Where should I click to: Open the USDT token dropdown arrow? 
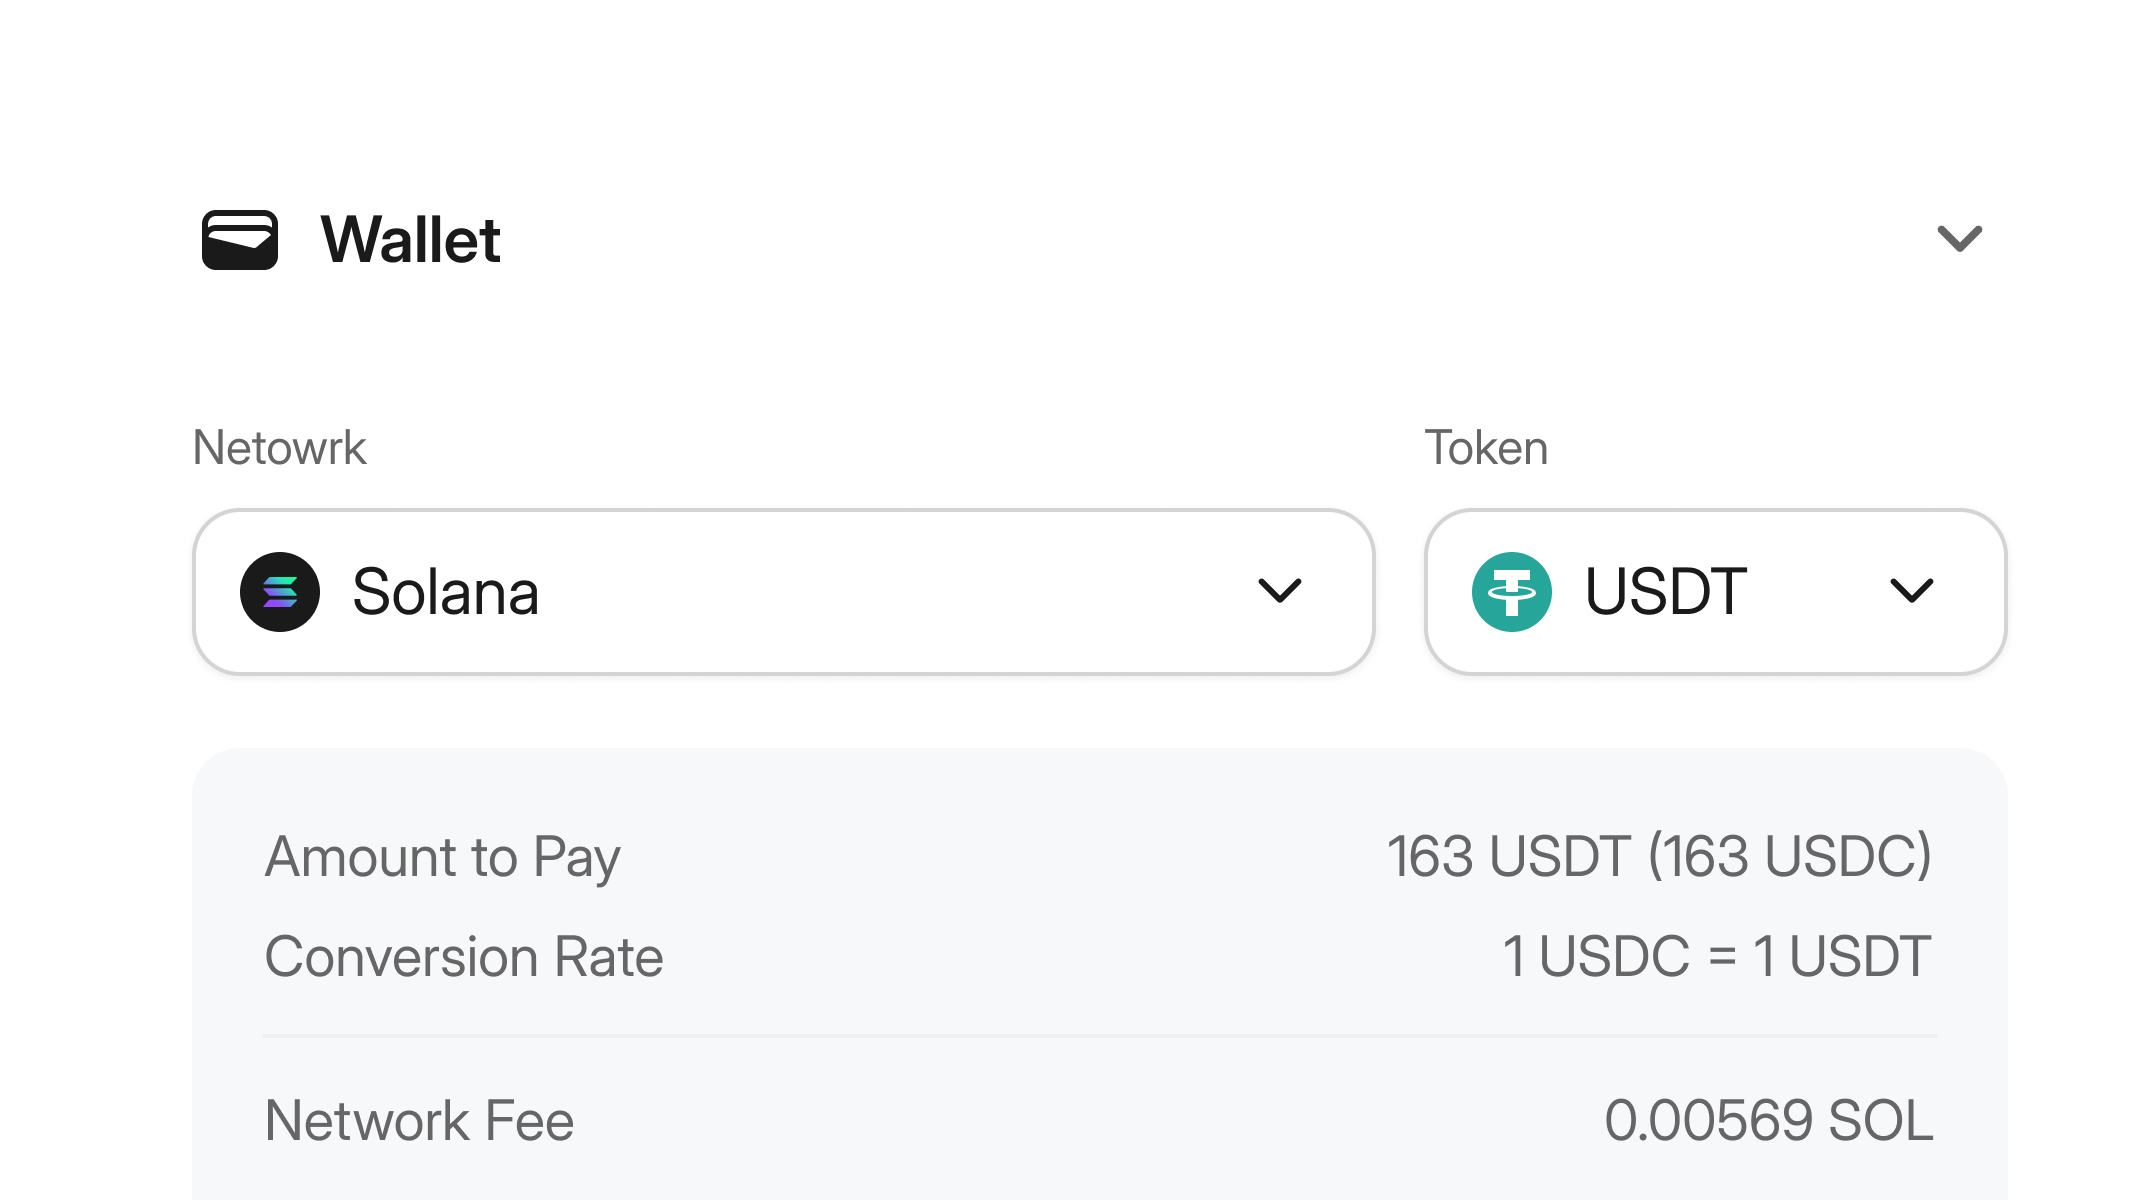click(x=1912, y=591)
